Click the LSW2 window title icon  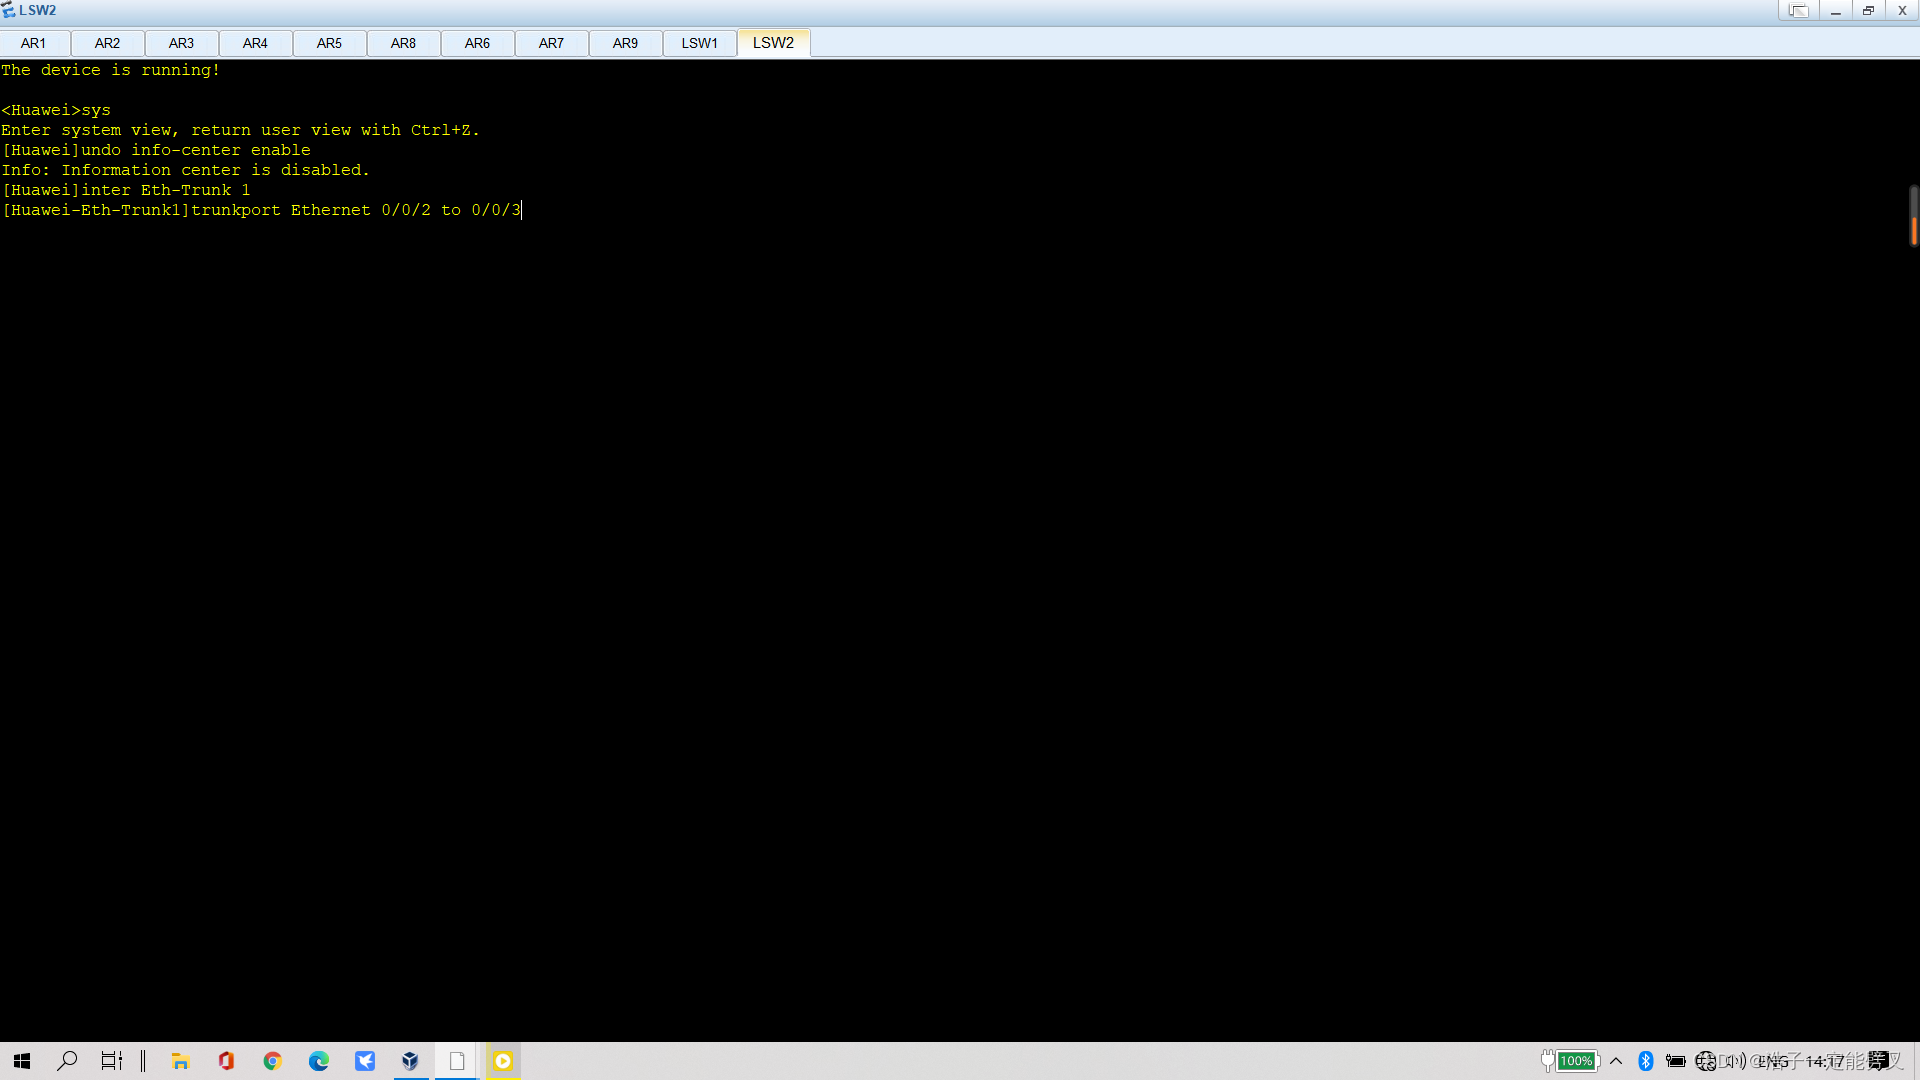pyautogui.click(x=9, y=10)
